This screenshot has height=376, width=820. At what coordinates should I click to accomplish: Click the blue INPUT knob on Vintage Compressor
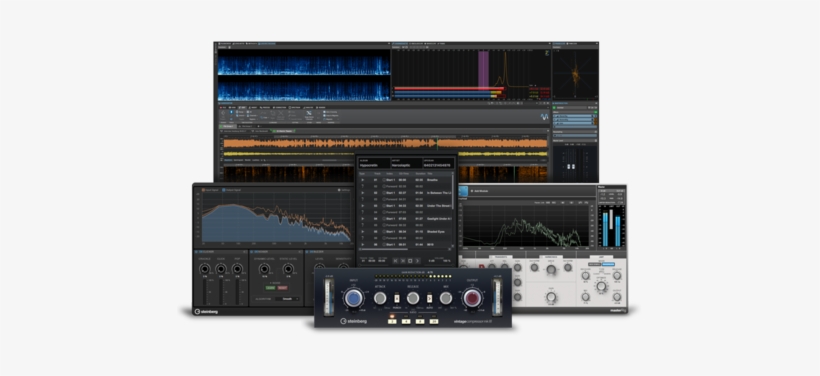(353, 298)
